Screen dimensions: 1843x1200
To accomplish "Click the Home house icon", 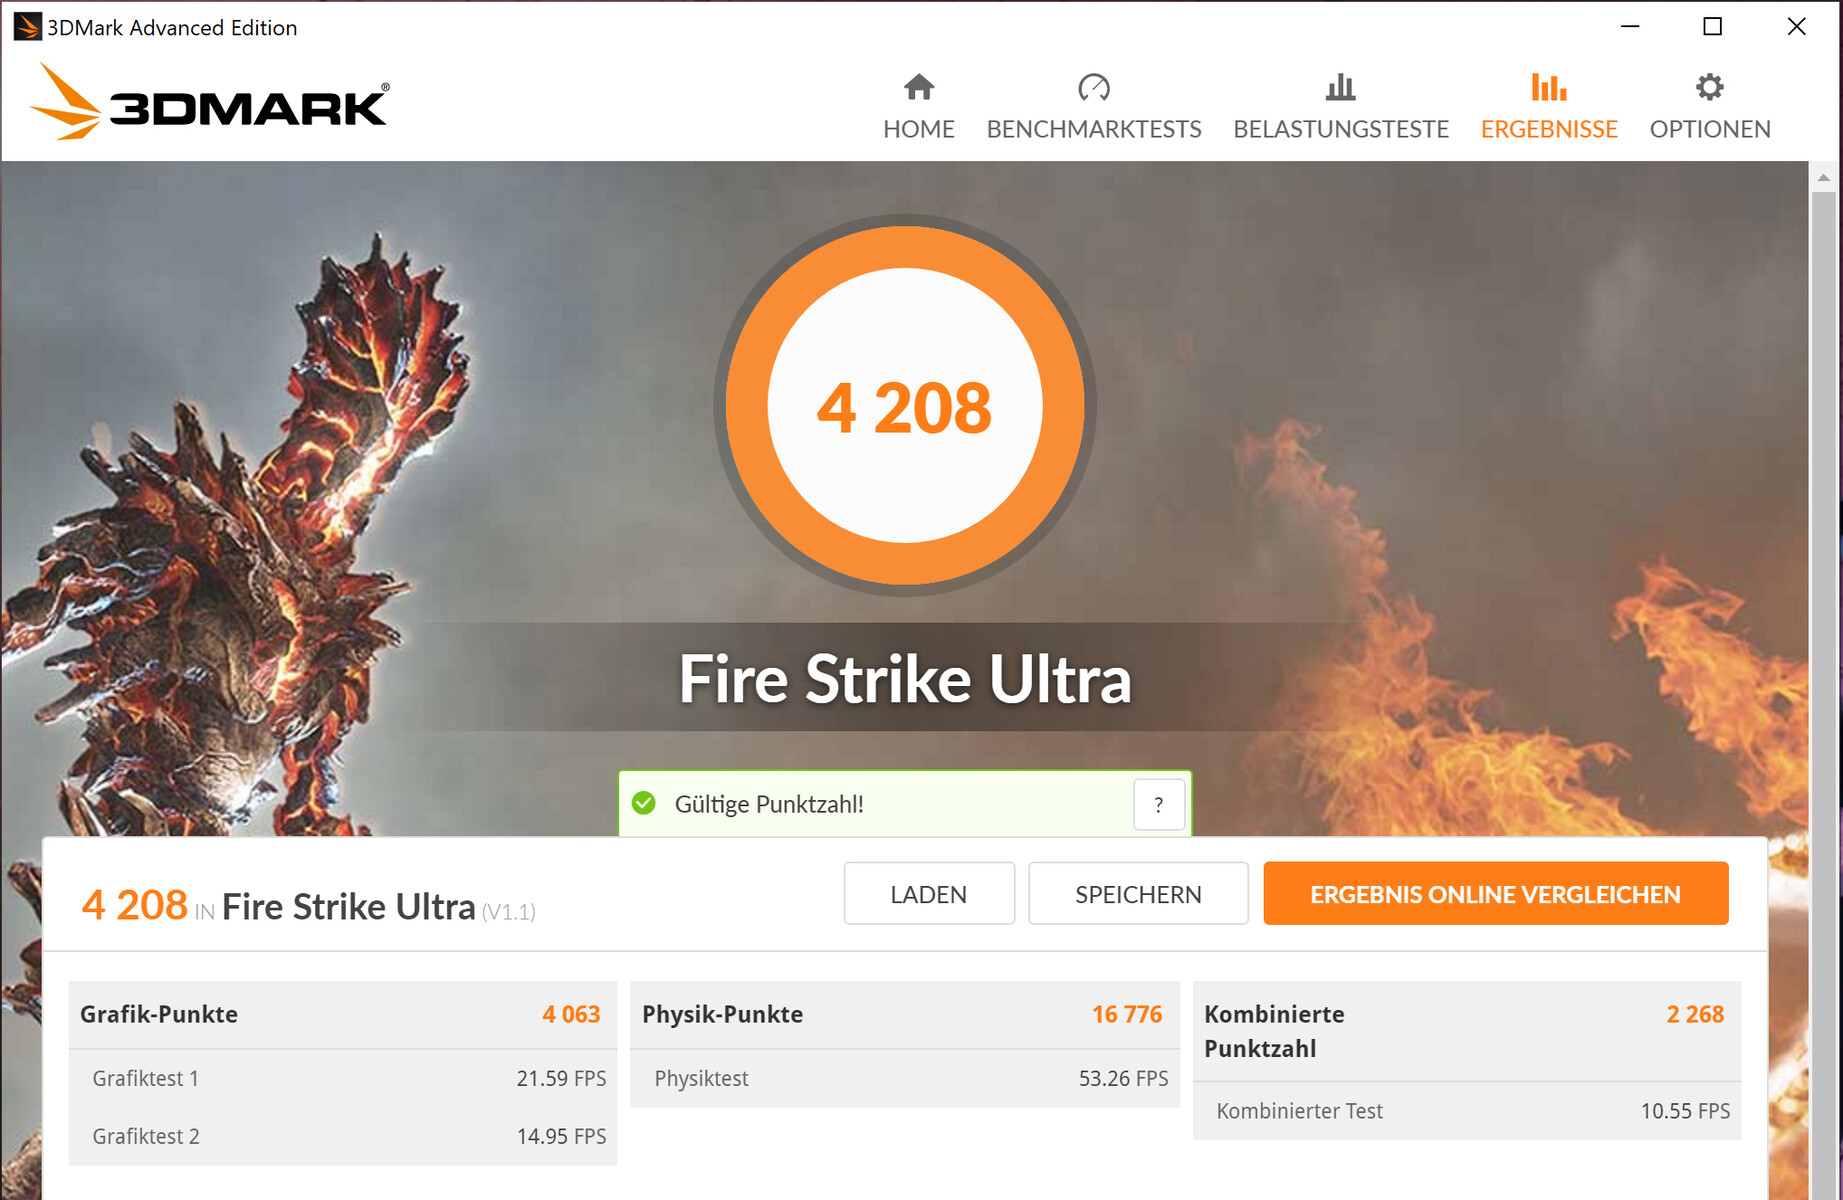I will tap(918, 87).
